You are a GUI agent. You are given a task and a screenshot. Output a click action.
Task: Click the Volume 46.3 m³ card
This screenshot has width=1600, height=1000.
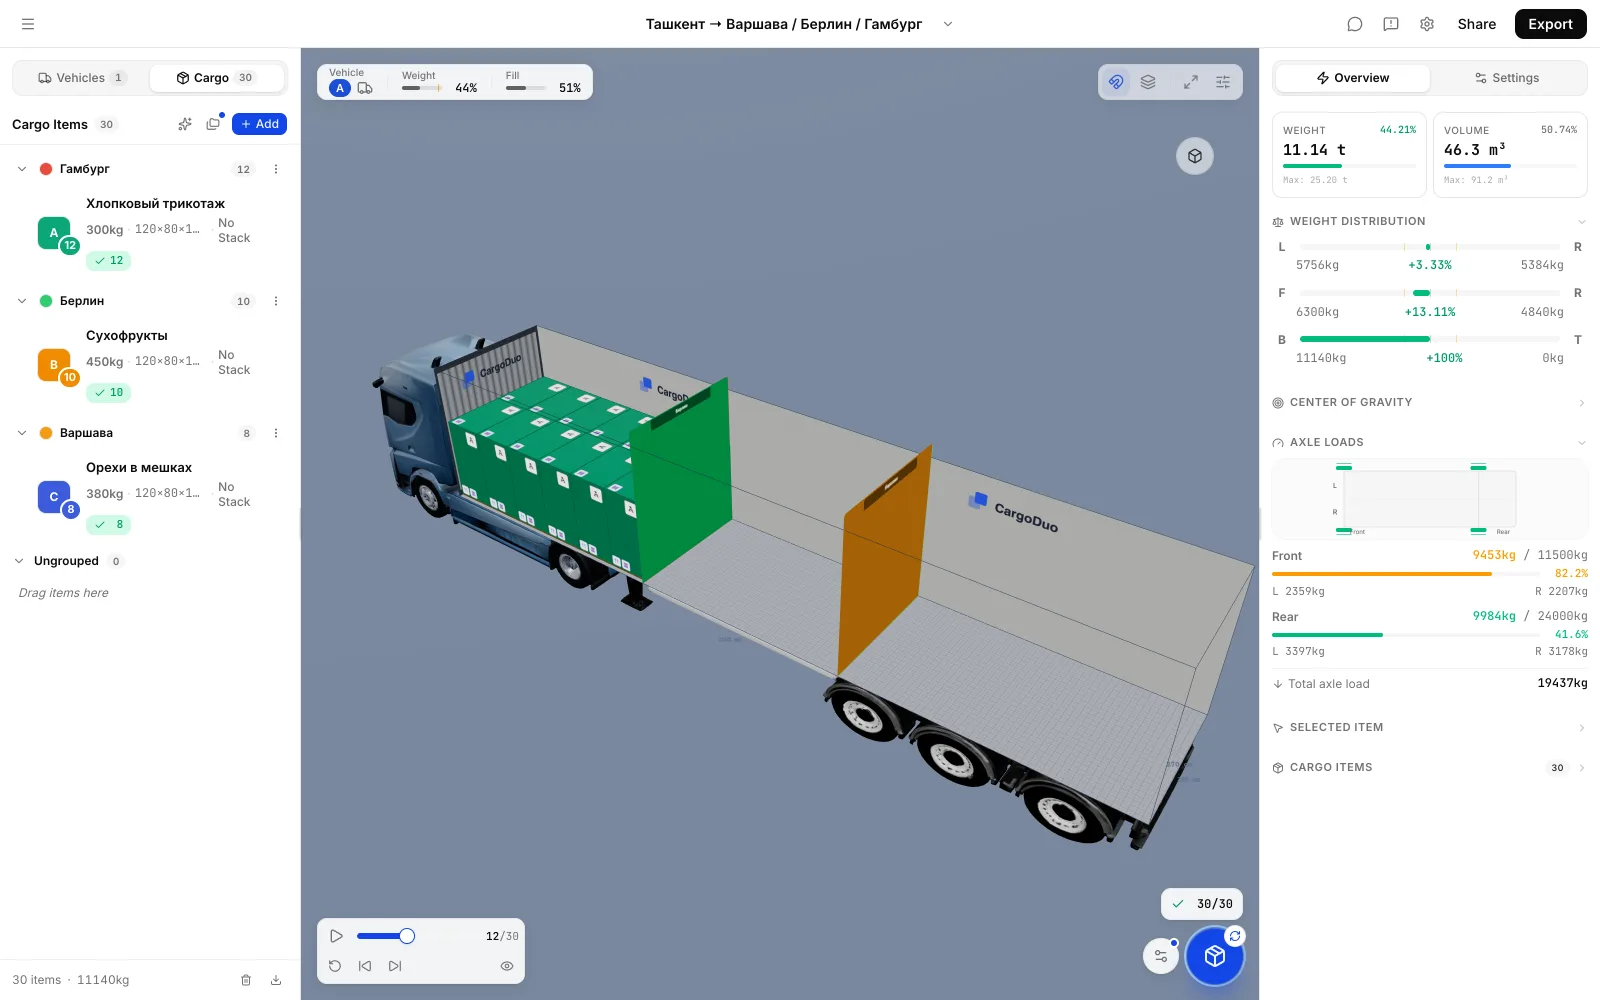point(1510,155)
